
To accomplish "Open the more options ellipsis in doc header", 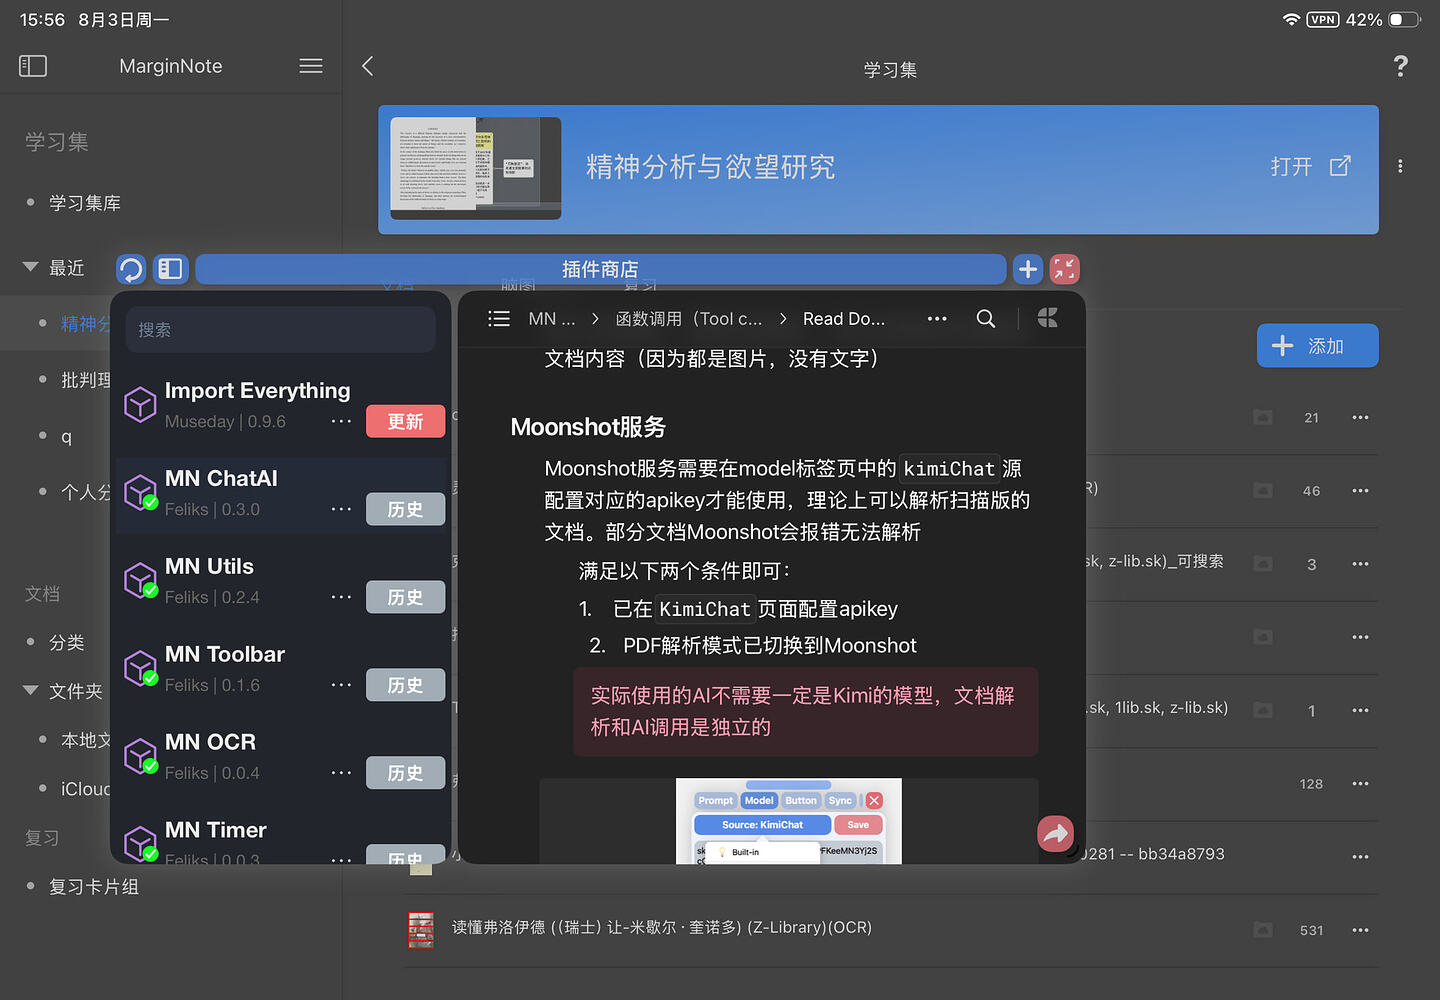I will 937,319.
